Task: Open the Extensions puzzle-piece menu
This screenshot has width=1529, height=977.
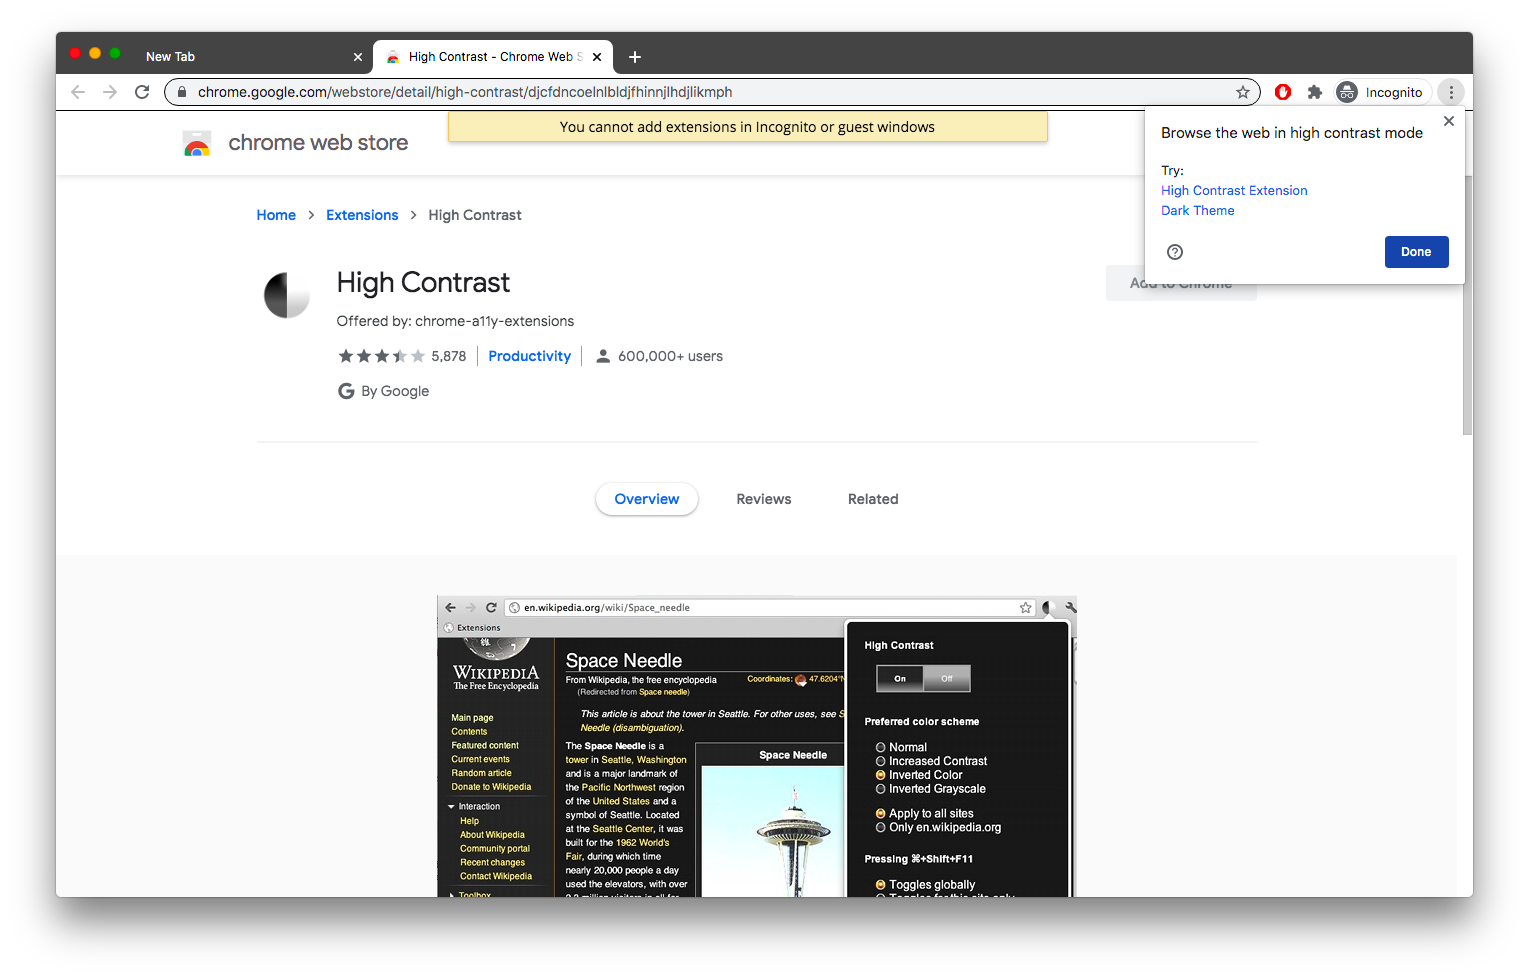Action: [x=1315, y=92]
